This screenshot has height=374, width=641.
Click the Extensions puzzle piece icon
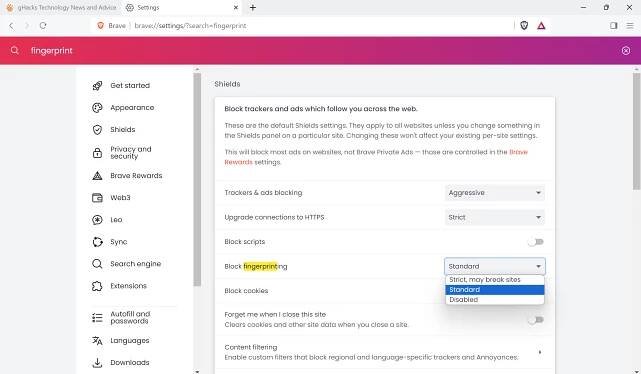(97, 286)
